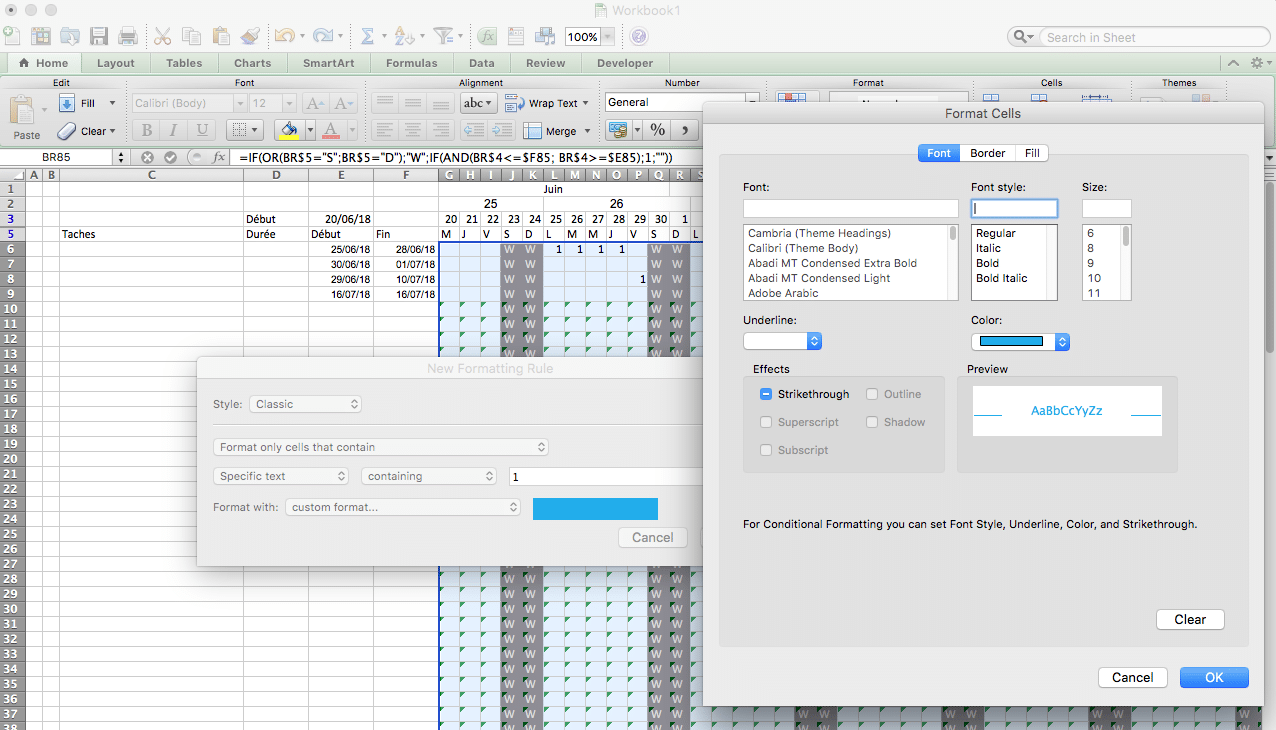The width and height of the screenshot is (1276, 730).
Task: Click the fill color paint bucket icon
Action: [289, 131]
